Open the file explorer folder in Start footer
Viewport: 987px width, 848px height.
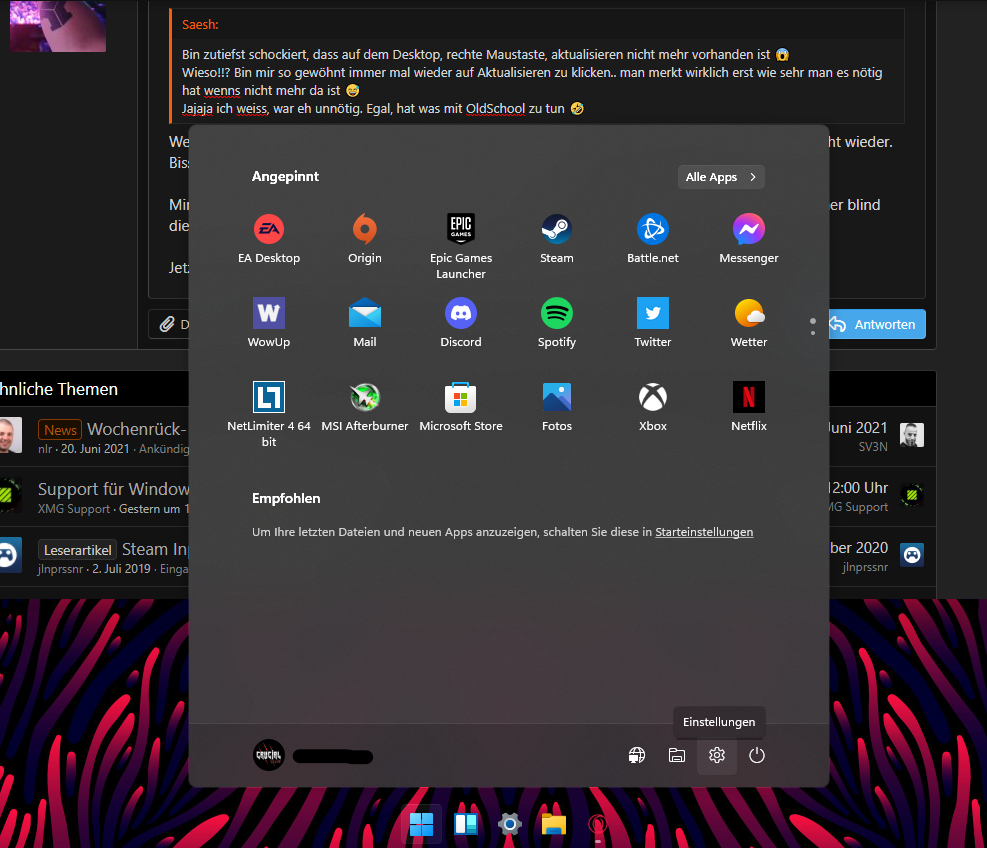pyautogui.click(x=677, y=755)
